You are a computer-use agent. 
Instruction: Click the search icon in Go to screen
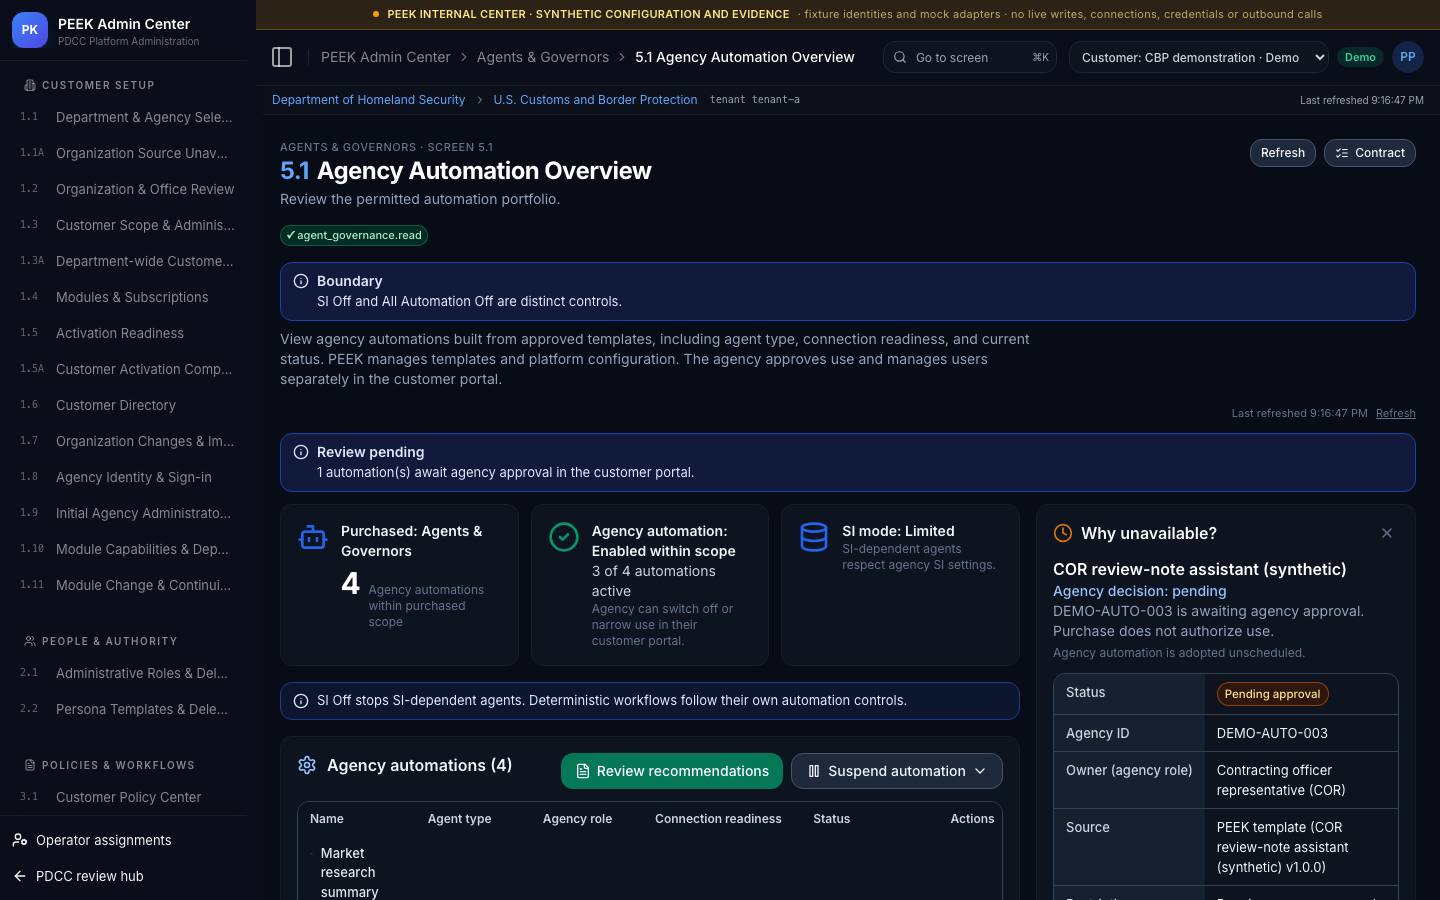coord(900,57)
